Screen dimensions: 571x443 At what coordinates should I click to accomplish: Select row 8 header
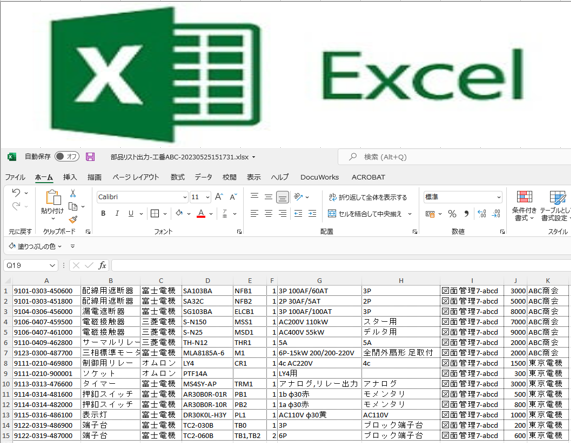point(5,363)
